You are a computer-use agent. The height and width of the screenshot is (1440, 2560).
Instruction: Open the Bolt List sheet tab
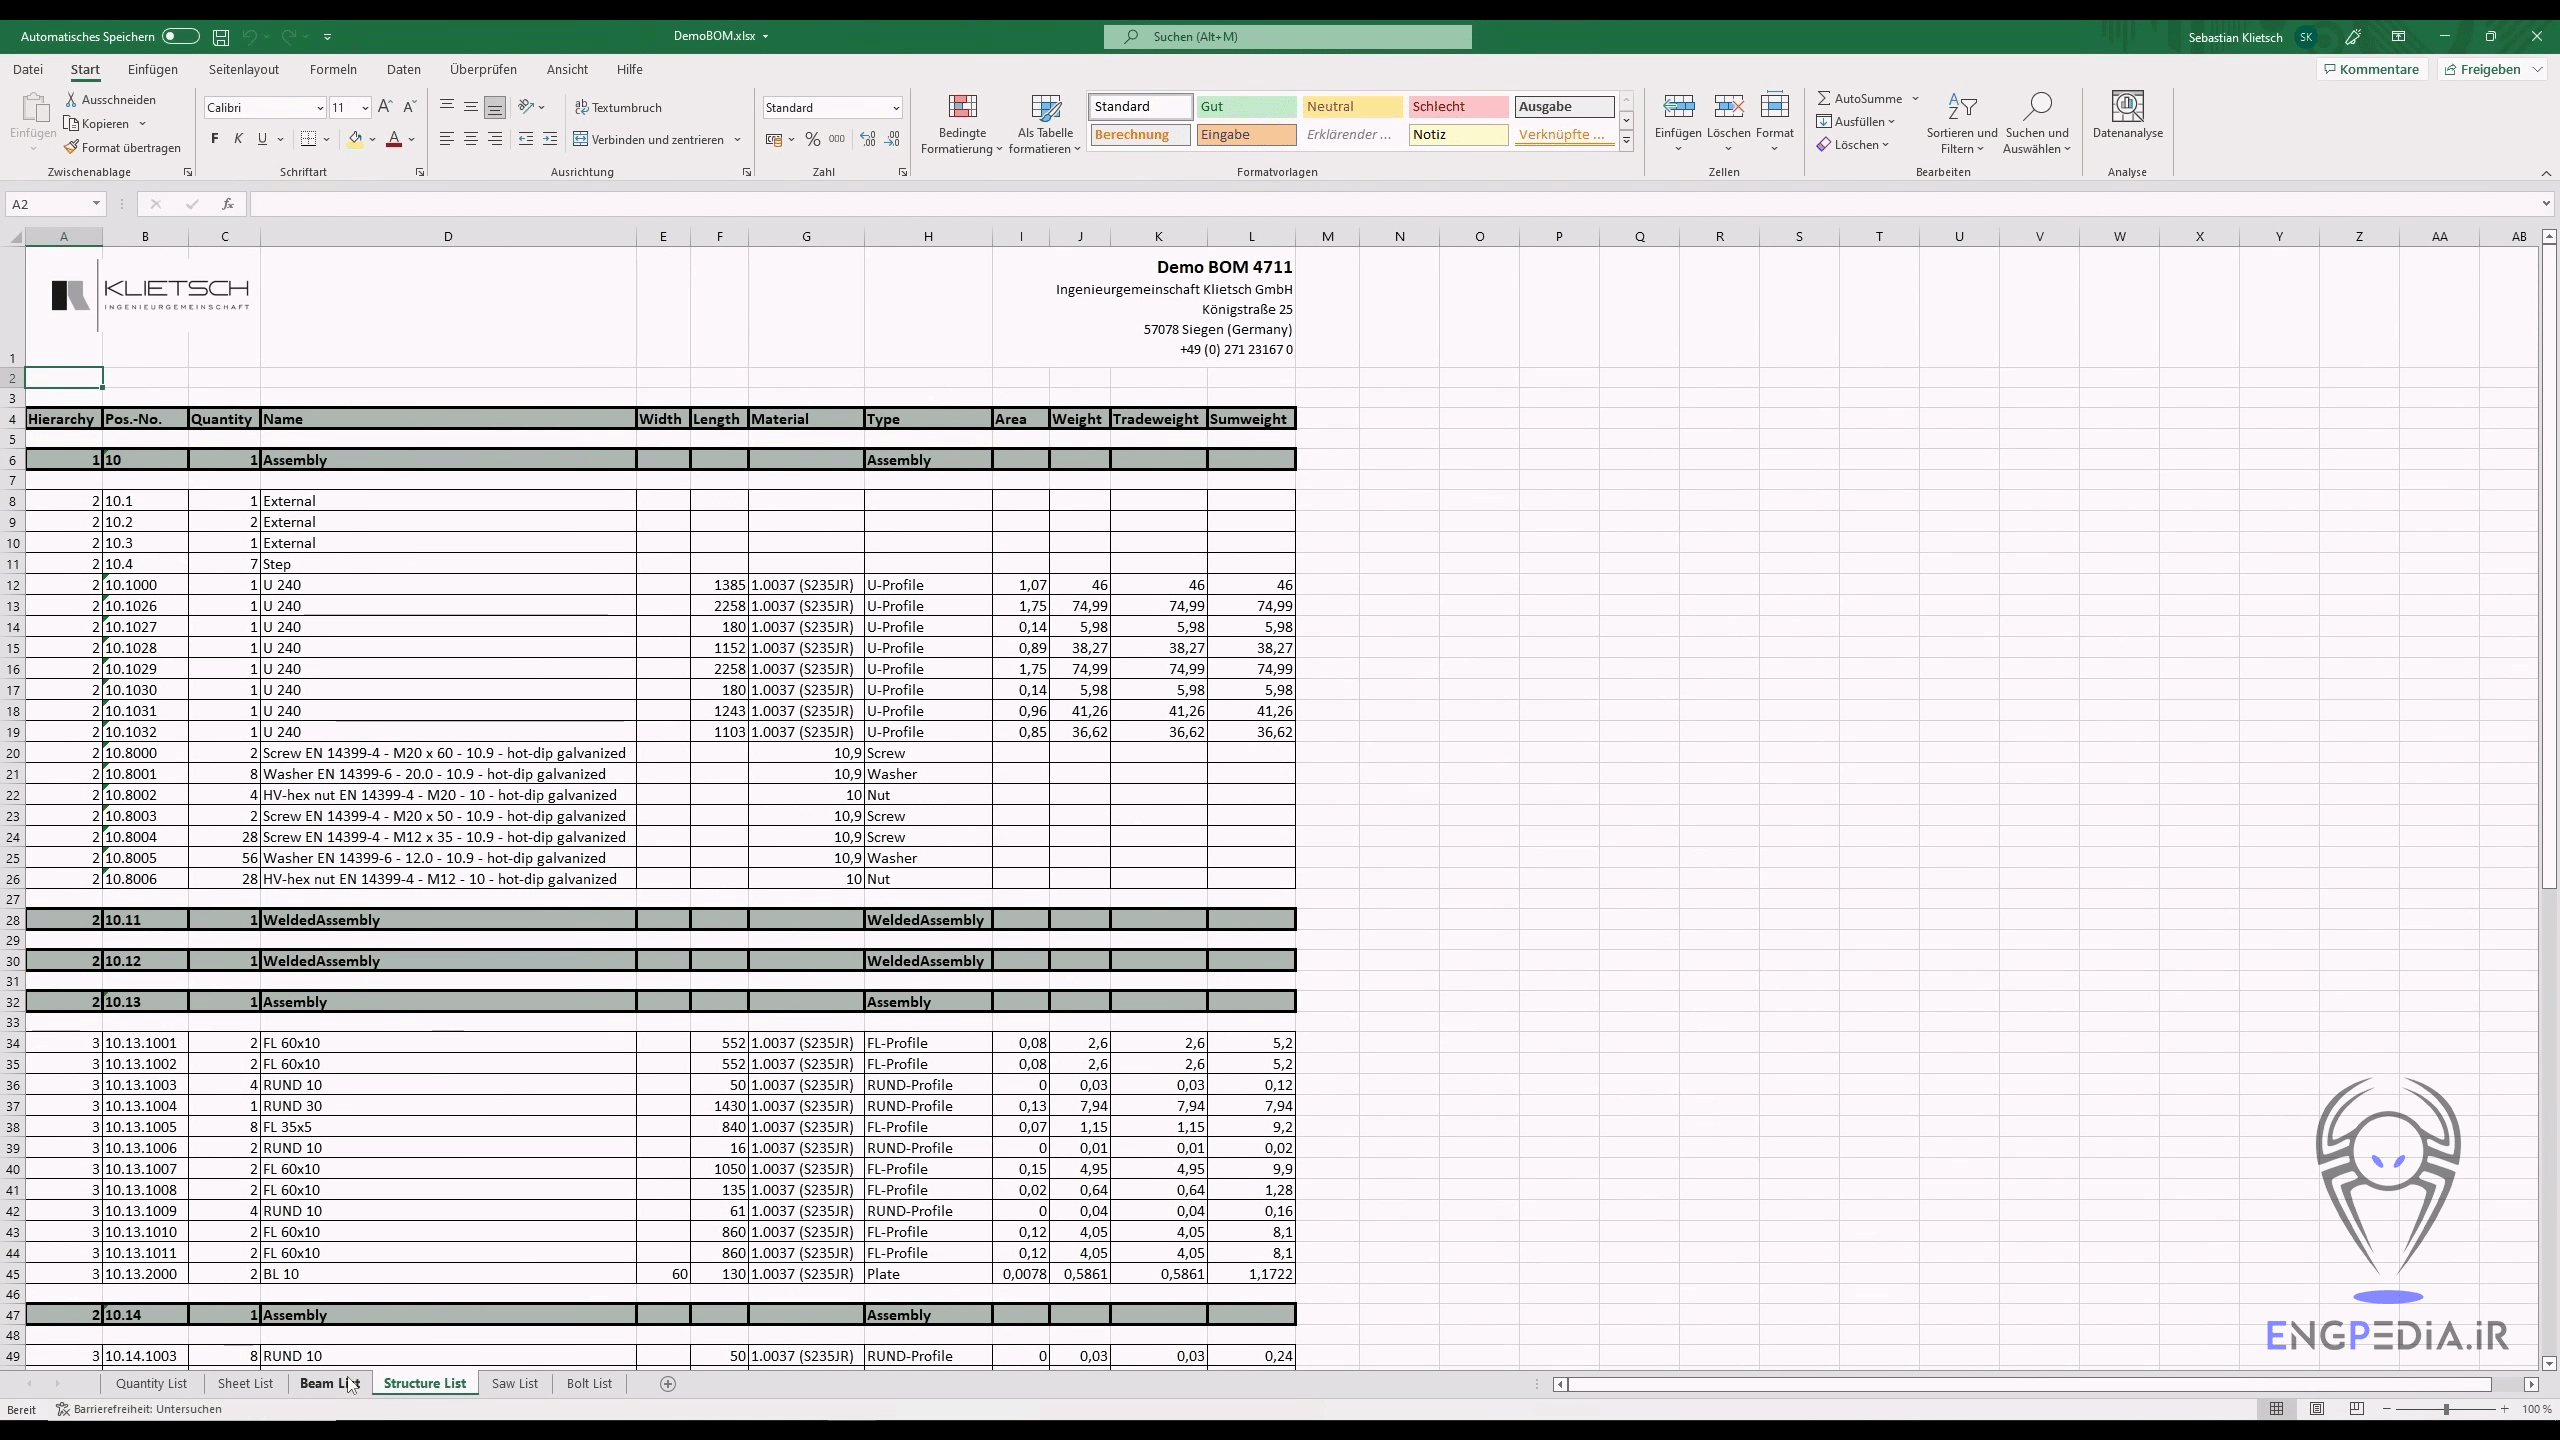coord(589,1383)
